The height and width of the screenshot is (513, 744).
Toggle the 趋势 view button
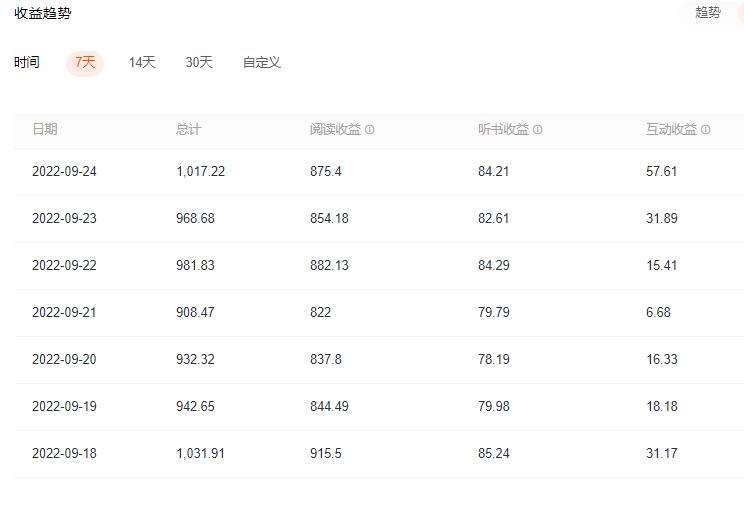pos(708,13)
